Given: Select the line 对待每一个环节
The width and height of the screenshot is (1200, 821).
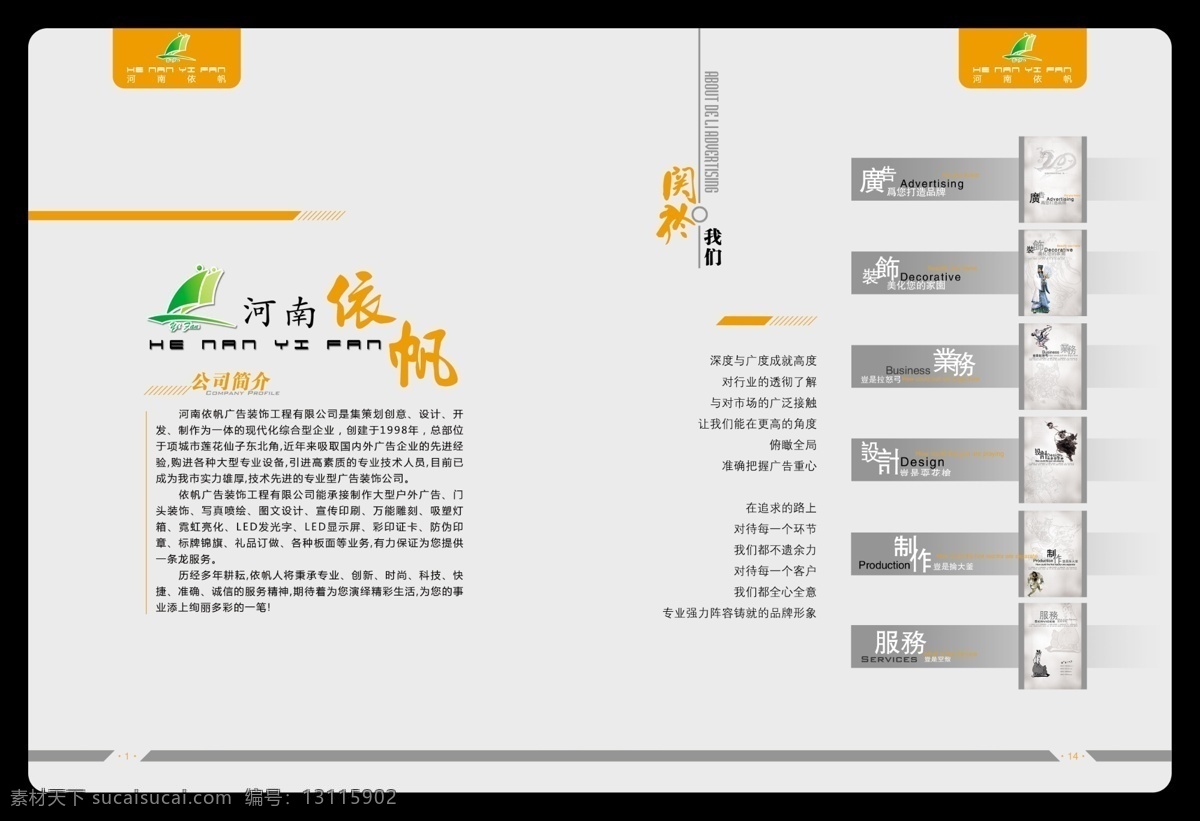Looking at the screenshot, I should pyautogui.click(x=775, y=529).
